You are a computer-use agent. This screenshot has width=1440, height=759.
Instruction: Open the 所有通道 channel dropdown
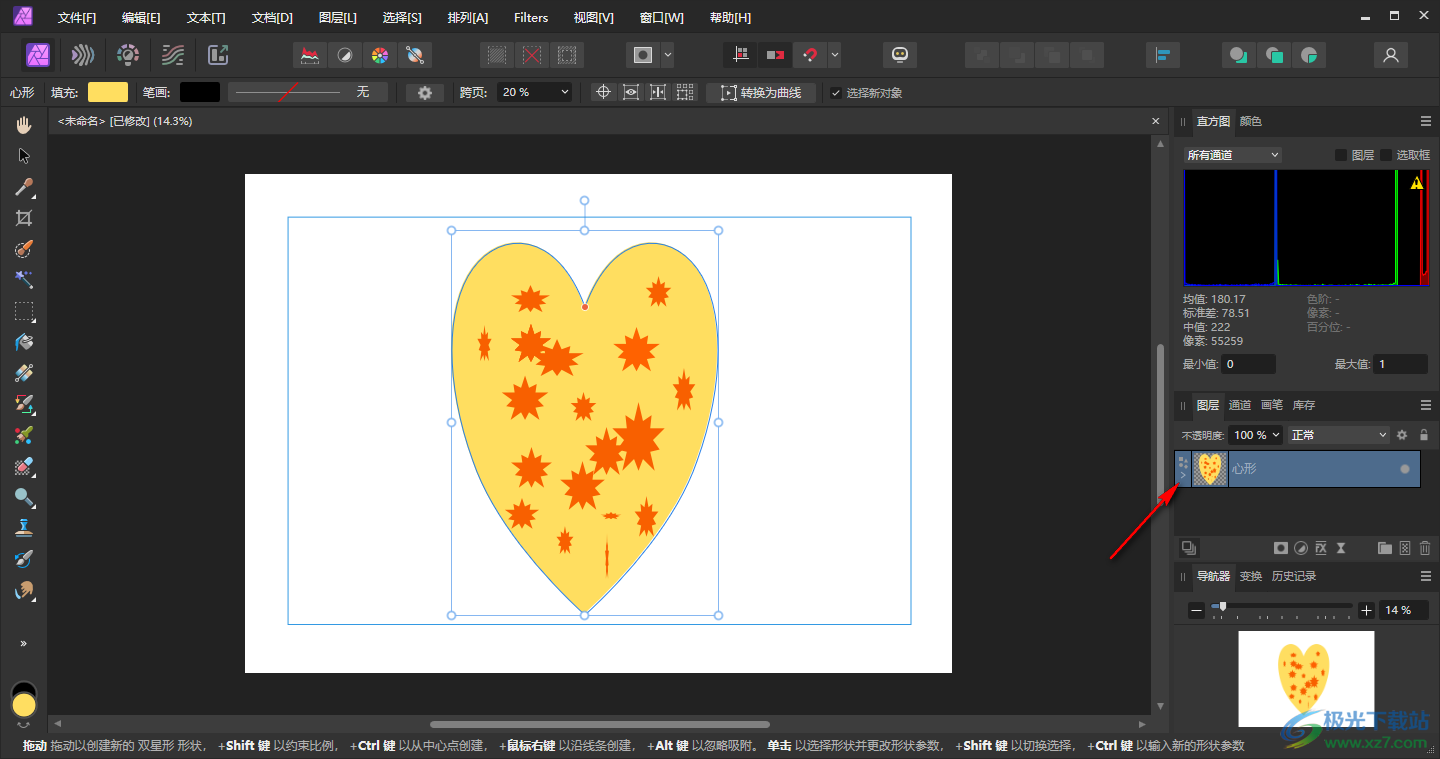pyautogui.click(x=1232, y=155)
